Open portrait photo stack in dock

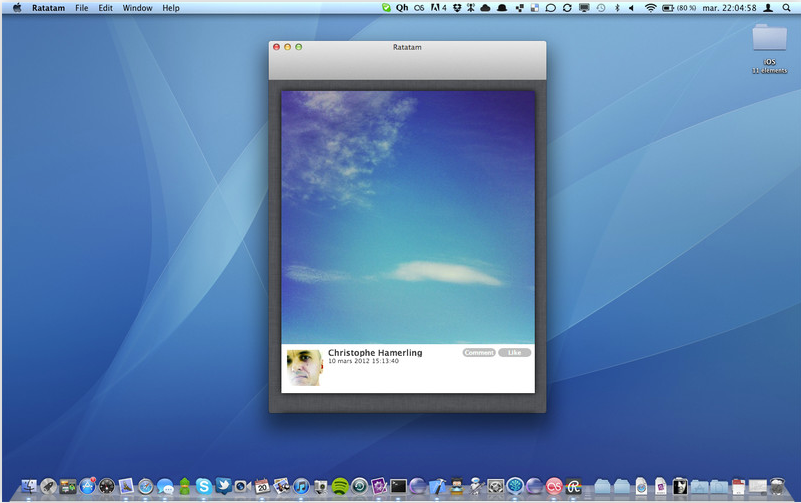pyautogui.click(x=680, y=486)
